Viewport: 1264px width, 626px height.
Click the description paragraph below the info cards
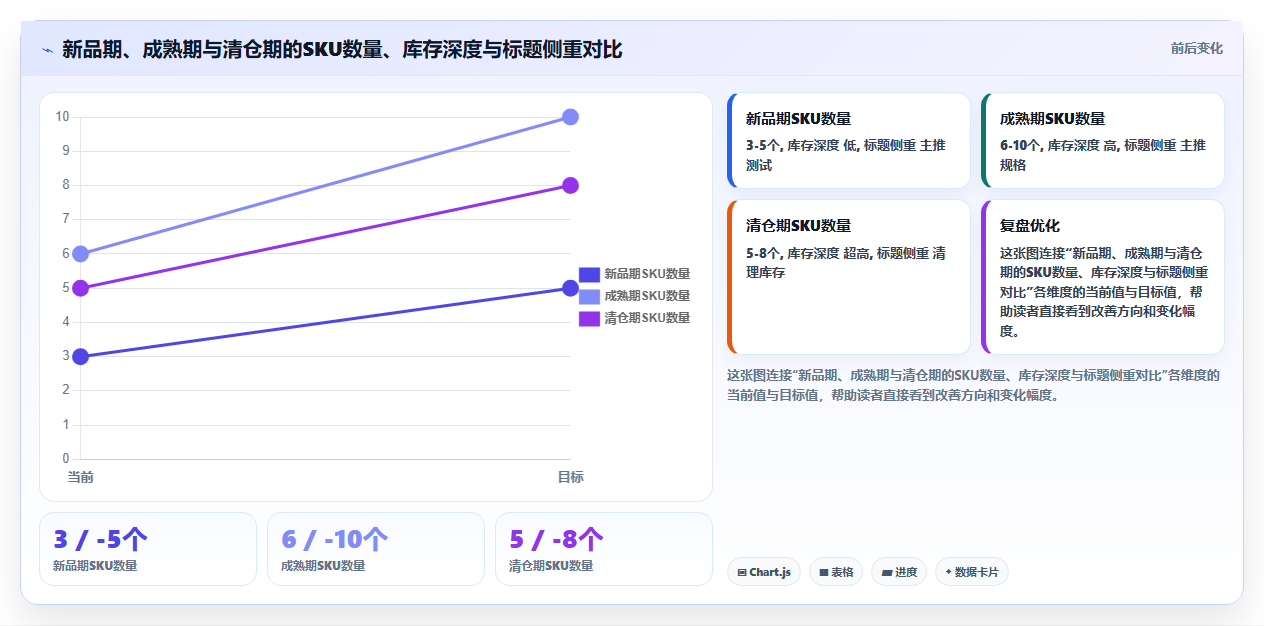click(973, 385)
